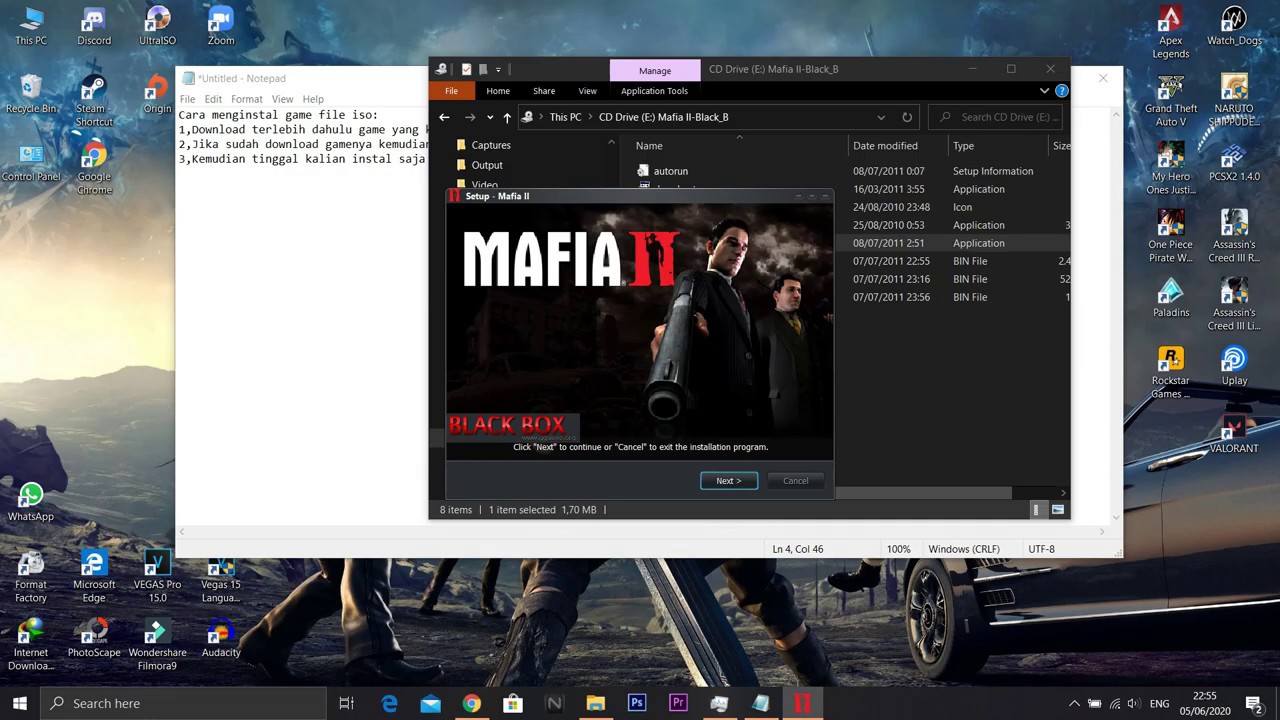Open Notepad Edit menu
1280x720 pixels.
pos(213,99)
